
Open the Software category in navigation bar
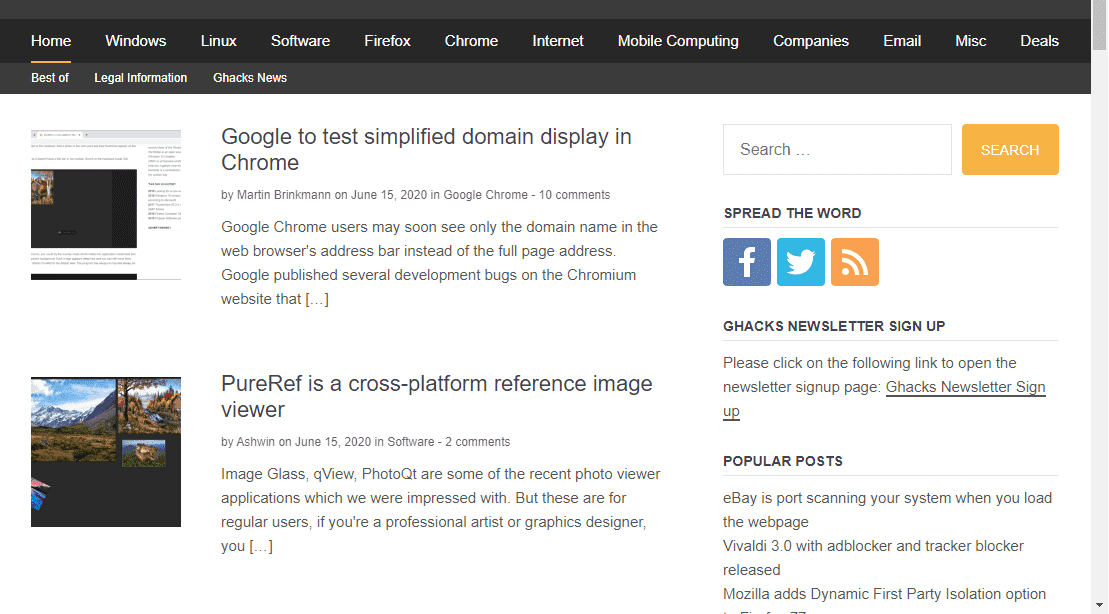[301, 41]
